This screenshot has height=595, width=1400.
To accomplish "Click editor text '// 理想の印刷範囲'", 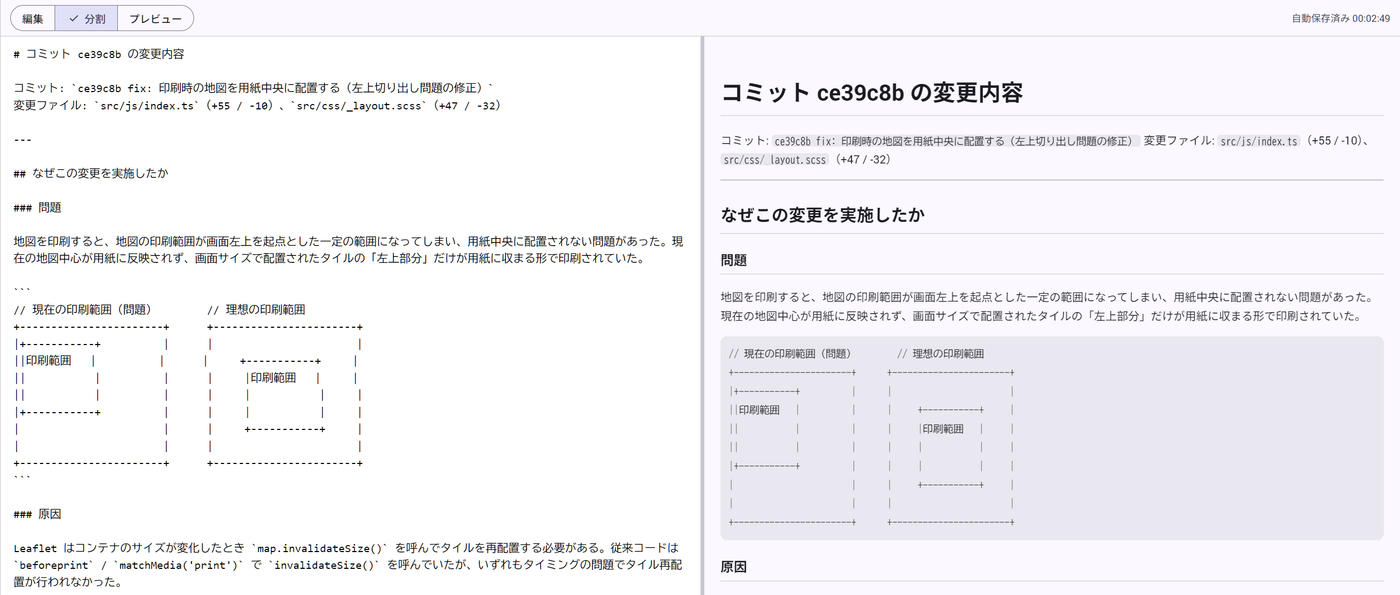I will tap(256, 309).
